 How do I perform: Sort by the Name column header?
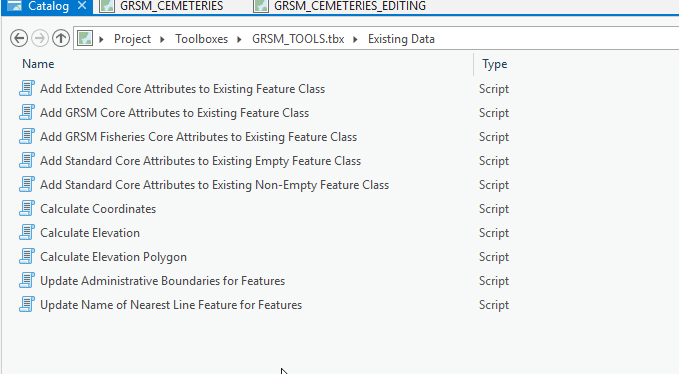[x=38, y=64]
